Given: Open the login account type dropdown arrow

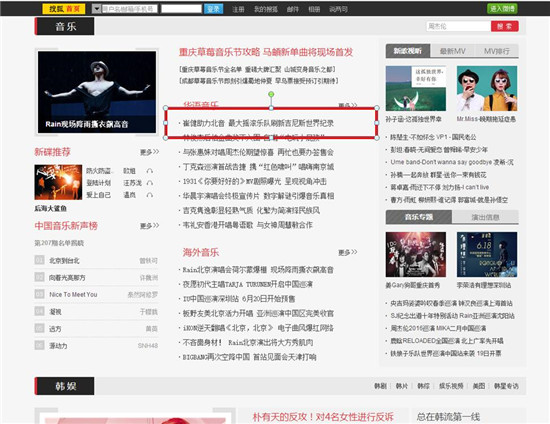Looking at the screenshot, I should [96, 9].
